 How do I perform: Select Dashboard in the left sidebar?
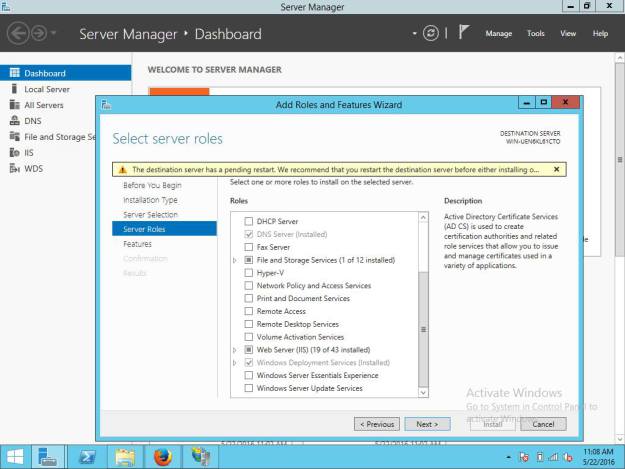click(x=65, y=73)
